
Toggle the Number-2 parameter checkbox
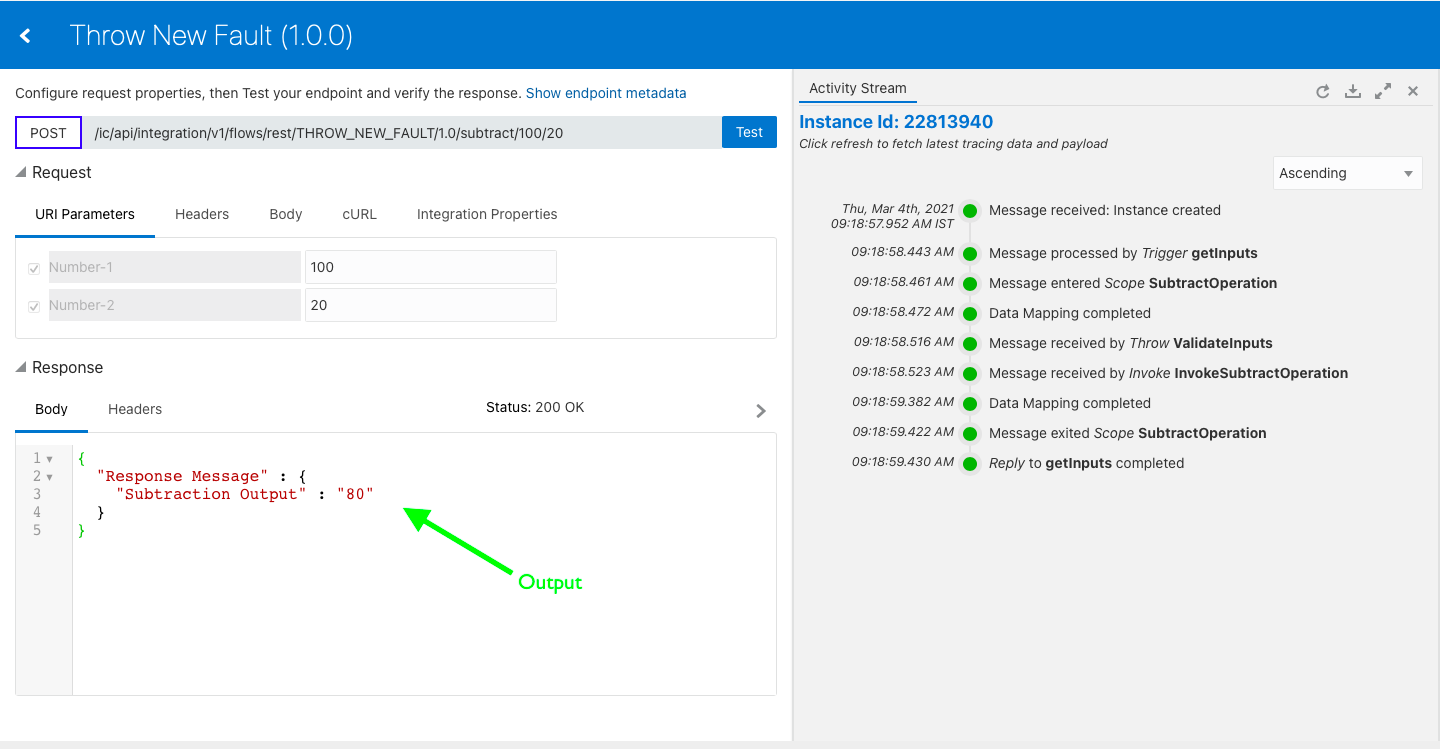[x=34, y=306]
